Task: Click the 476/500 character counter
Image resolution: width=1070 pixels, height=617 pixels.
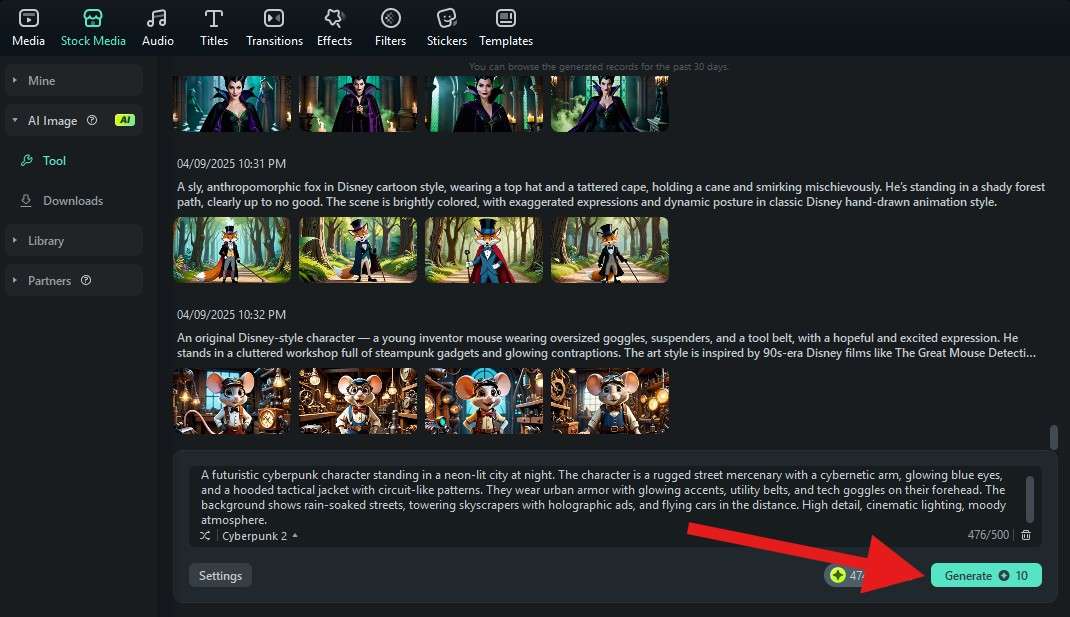Action: [x=988, y=534]
